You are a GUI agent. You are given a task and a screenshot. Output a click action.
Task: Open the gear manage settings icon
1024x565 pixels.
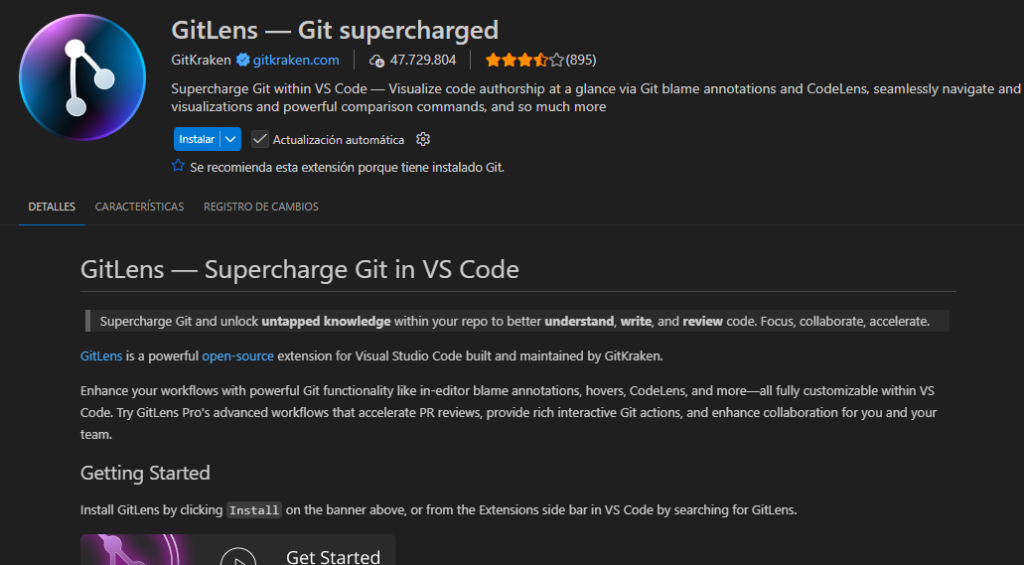pos(423,139)
